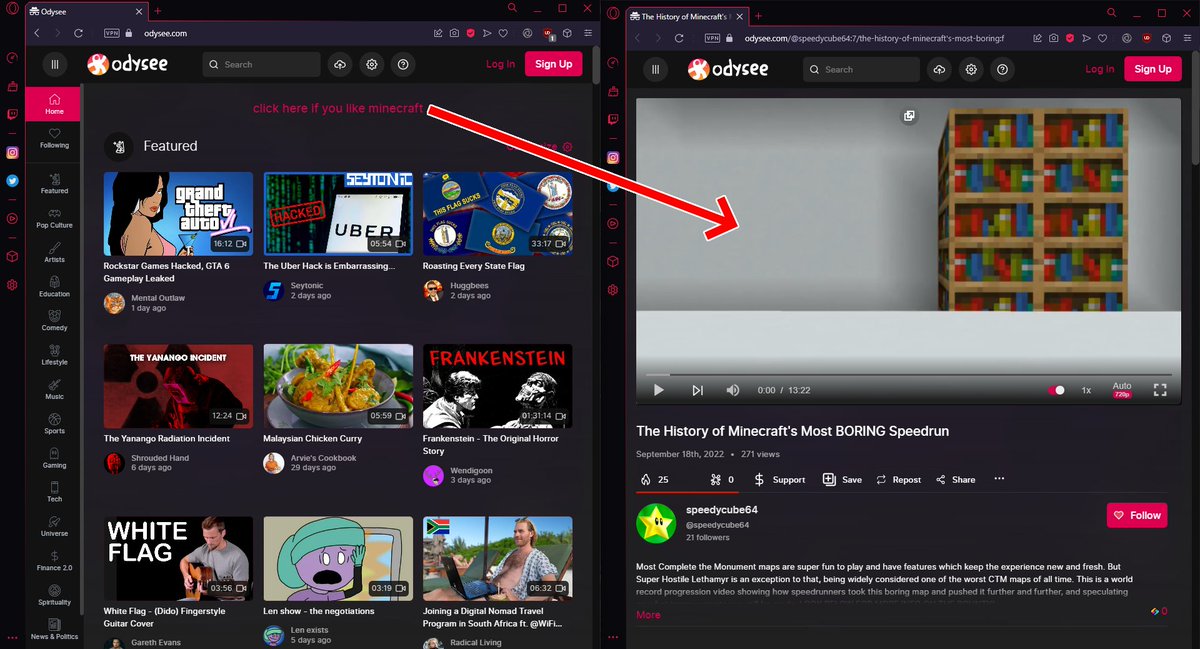This screenshot has height=649, width=1200.
Task: Click the Support button under the video
Action: (x=779, y=479)
